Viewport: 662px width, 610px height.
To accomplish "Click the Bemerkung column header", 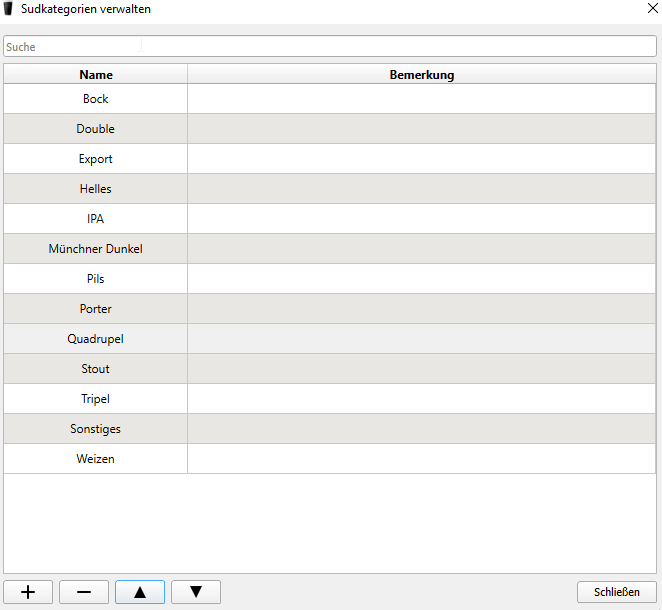I will point(421,75).
